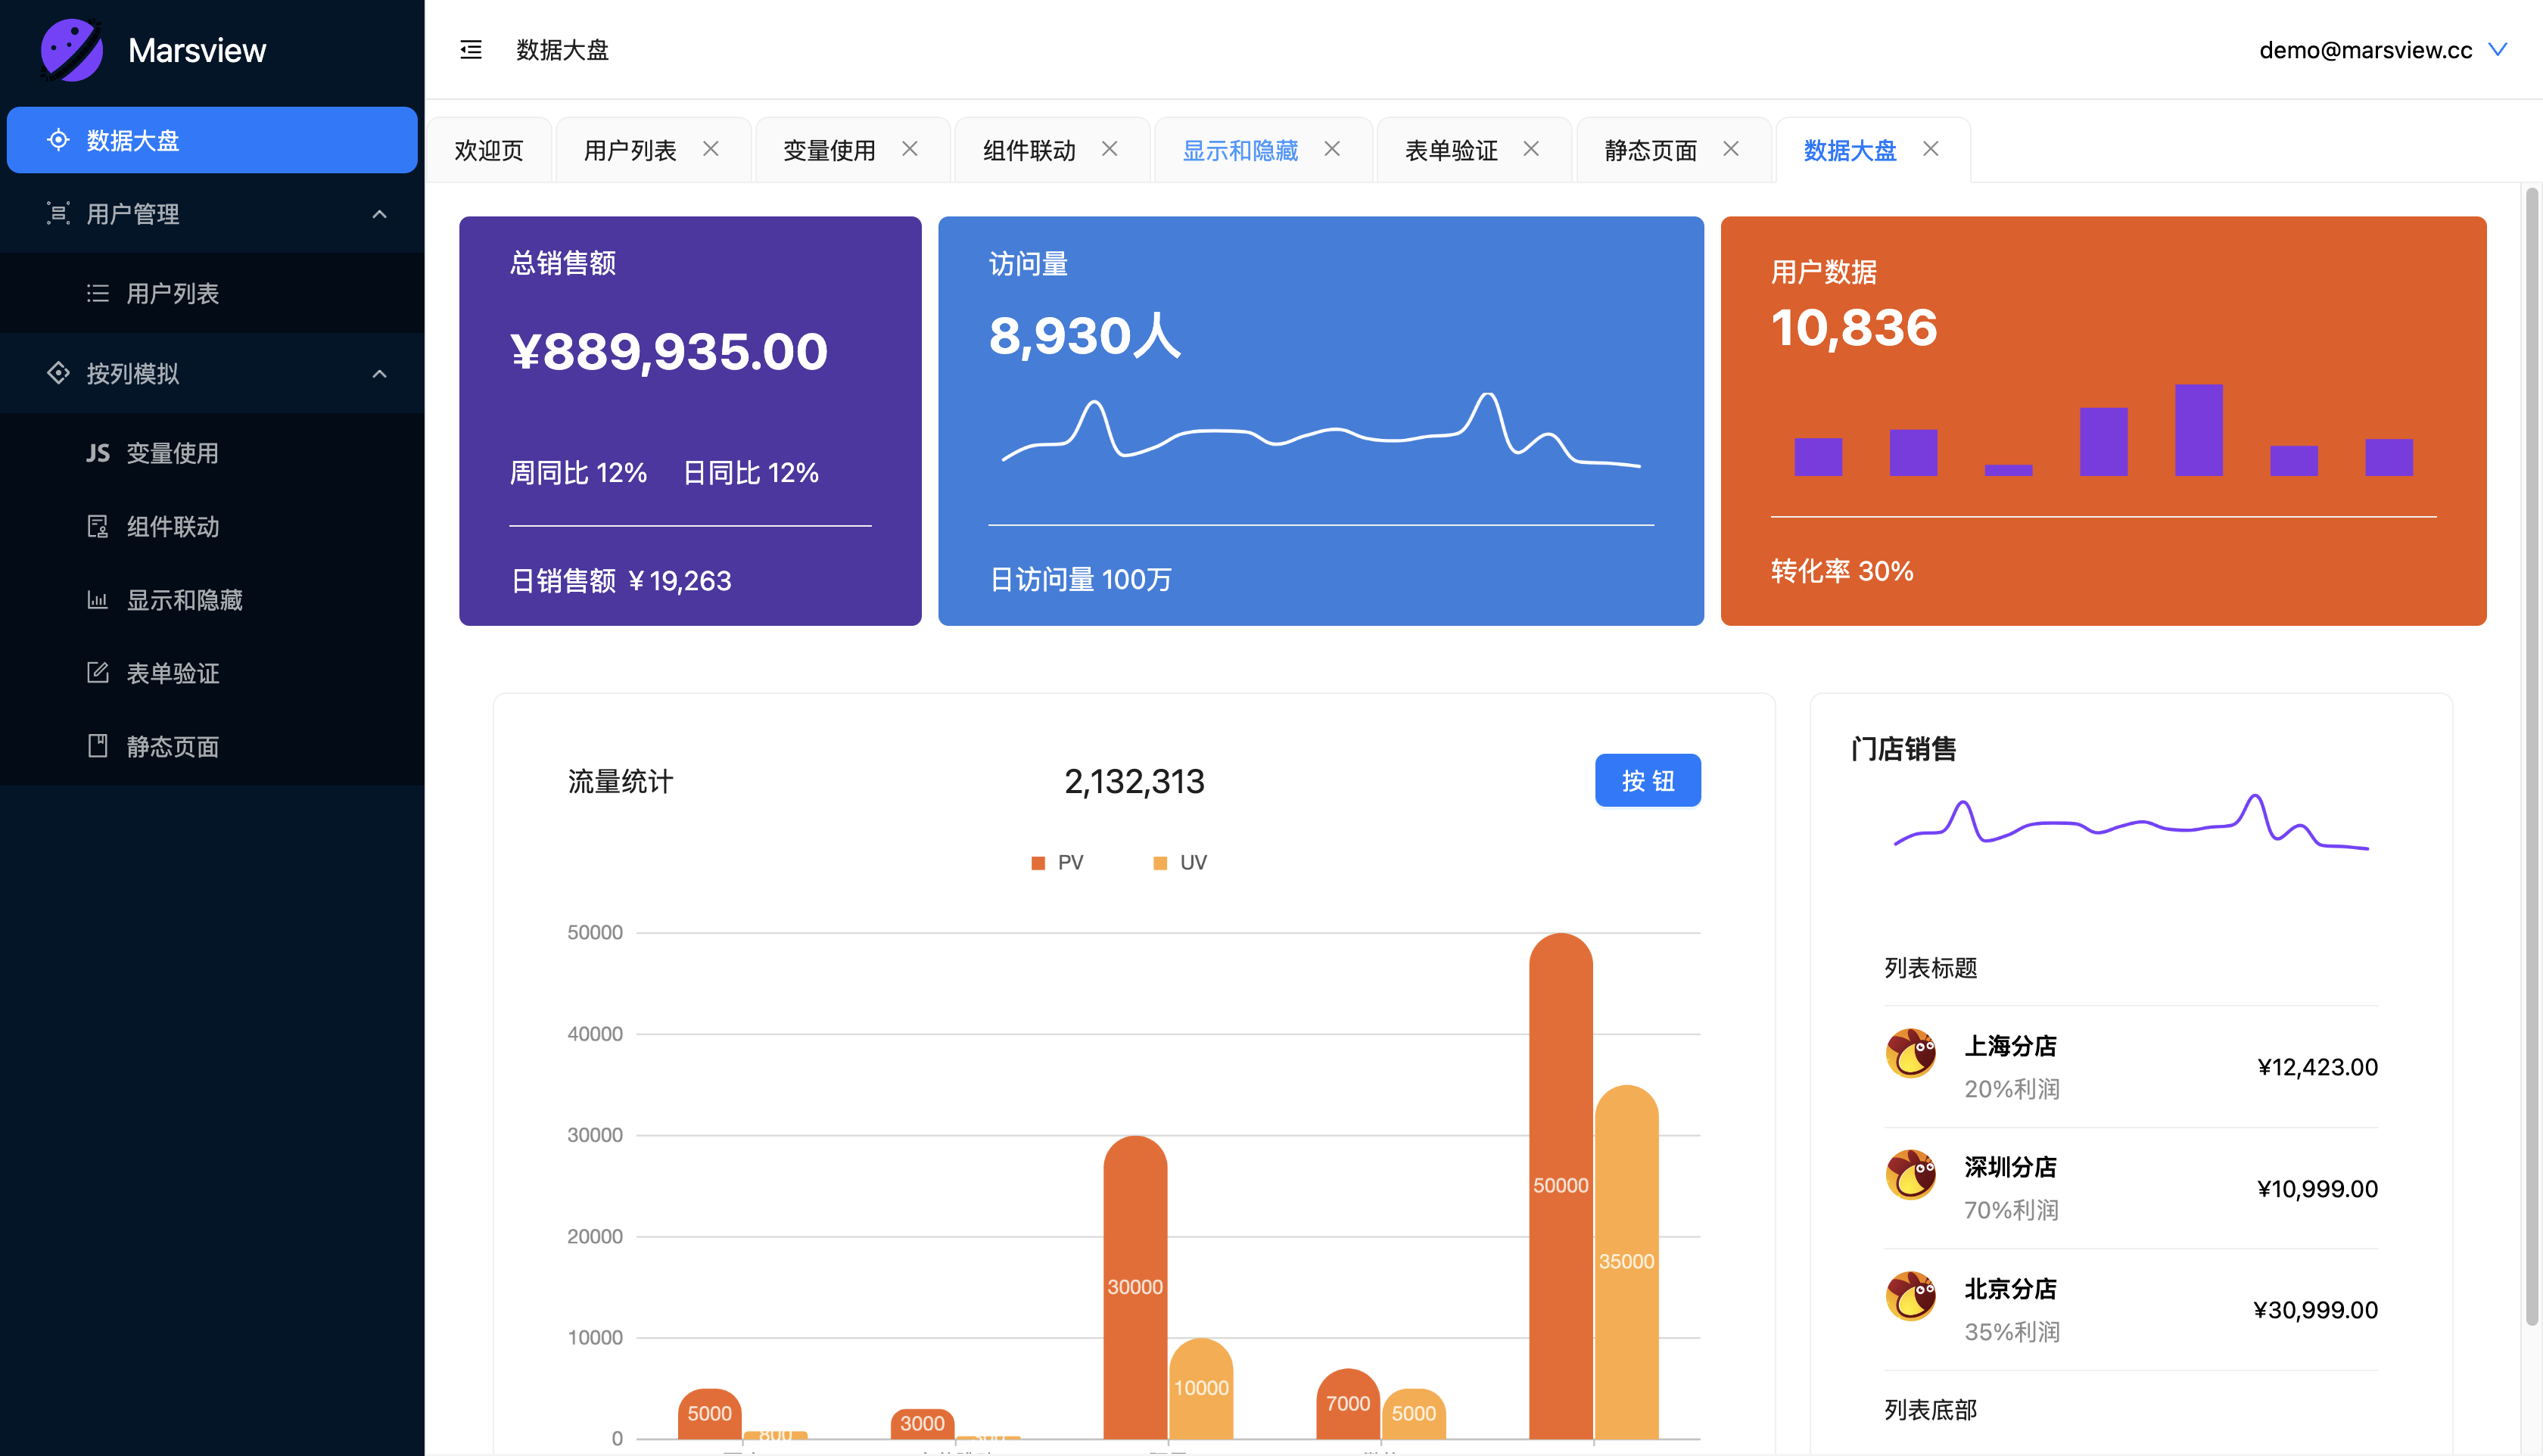The height and width of the screenshot is (1456, 2543).
Task: Click the Marsview logo text
Action: tap(197, 50)
